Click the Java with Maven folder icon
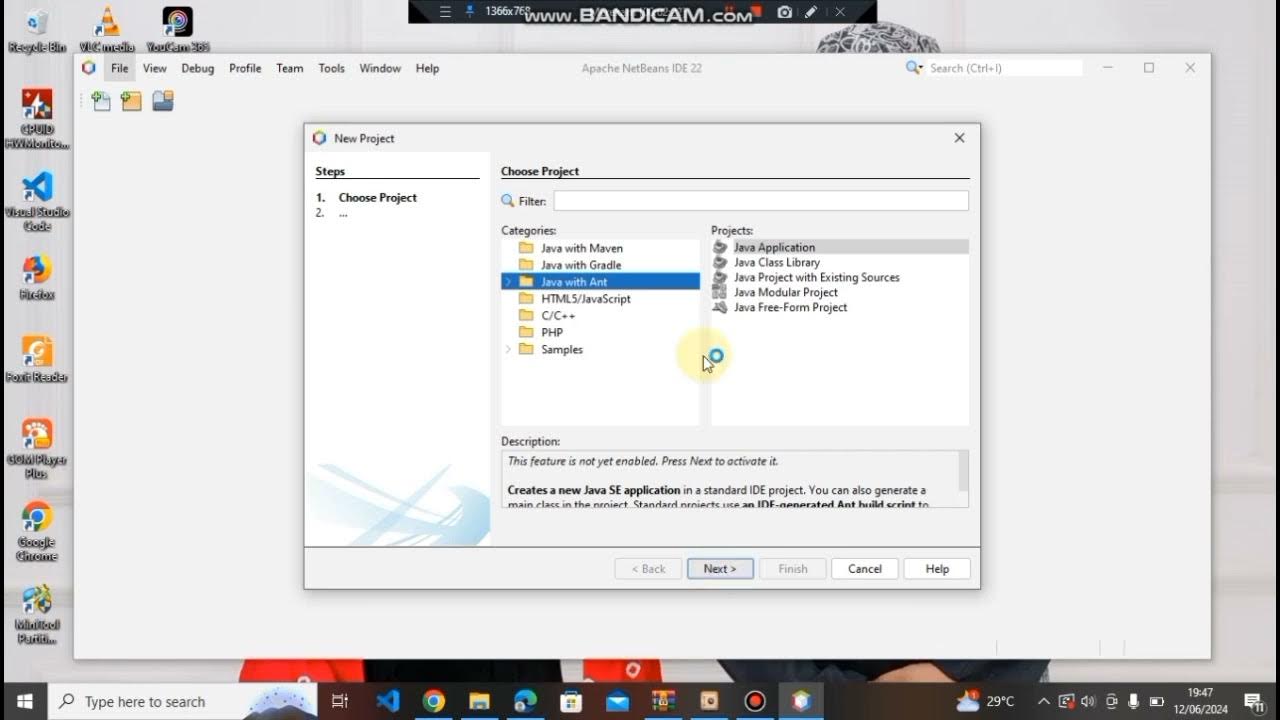Viewport: 1280px width, 720px height. point(526,248)
